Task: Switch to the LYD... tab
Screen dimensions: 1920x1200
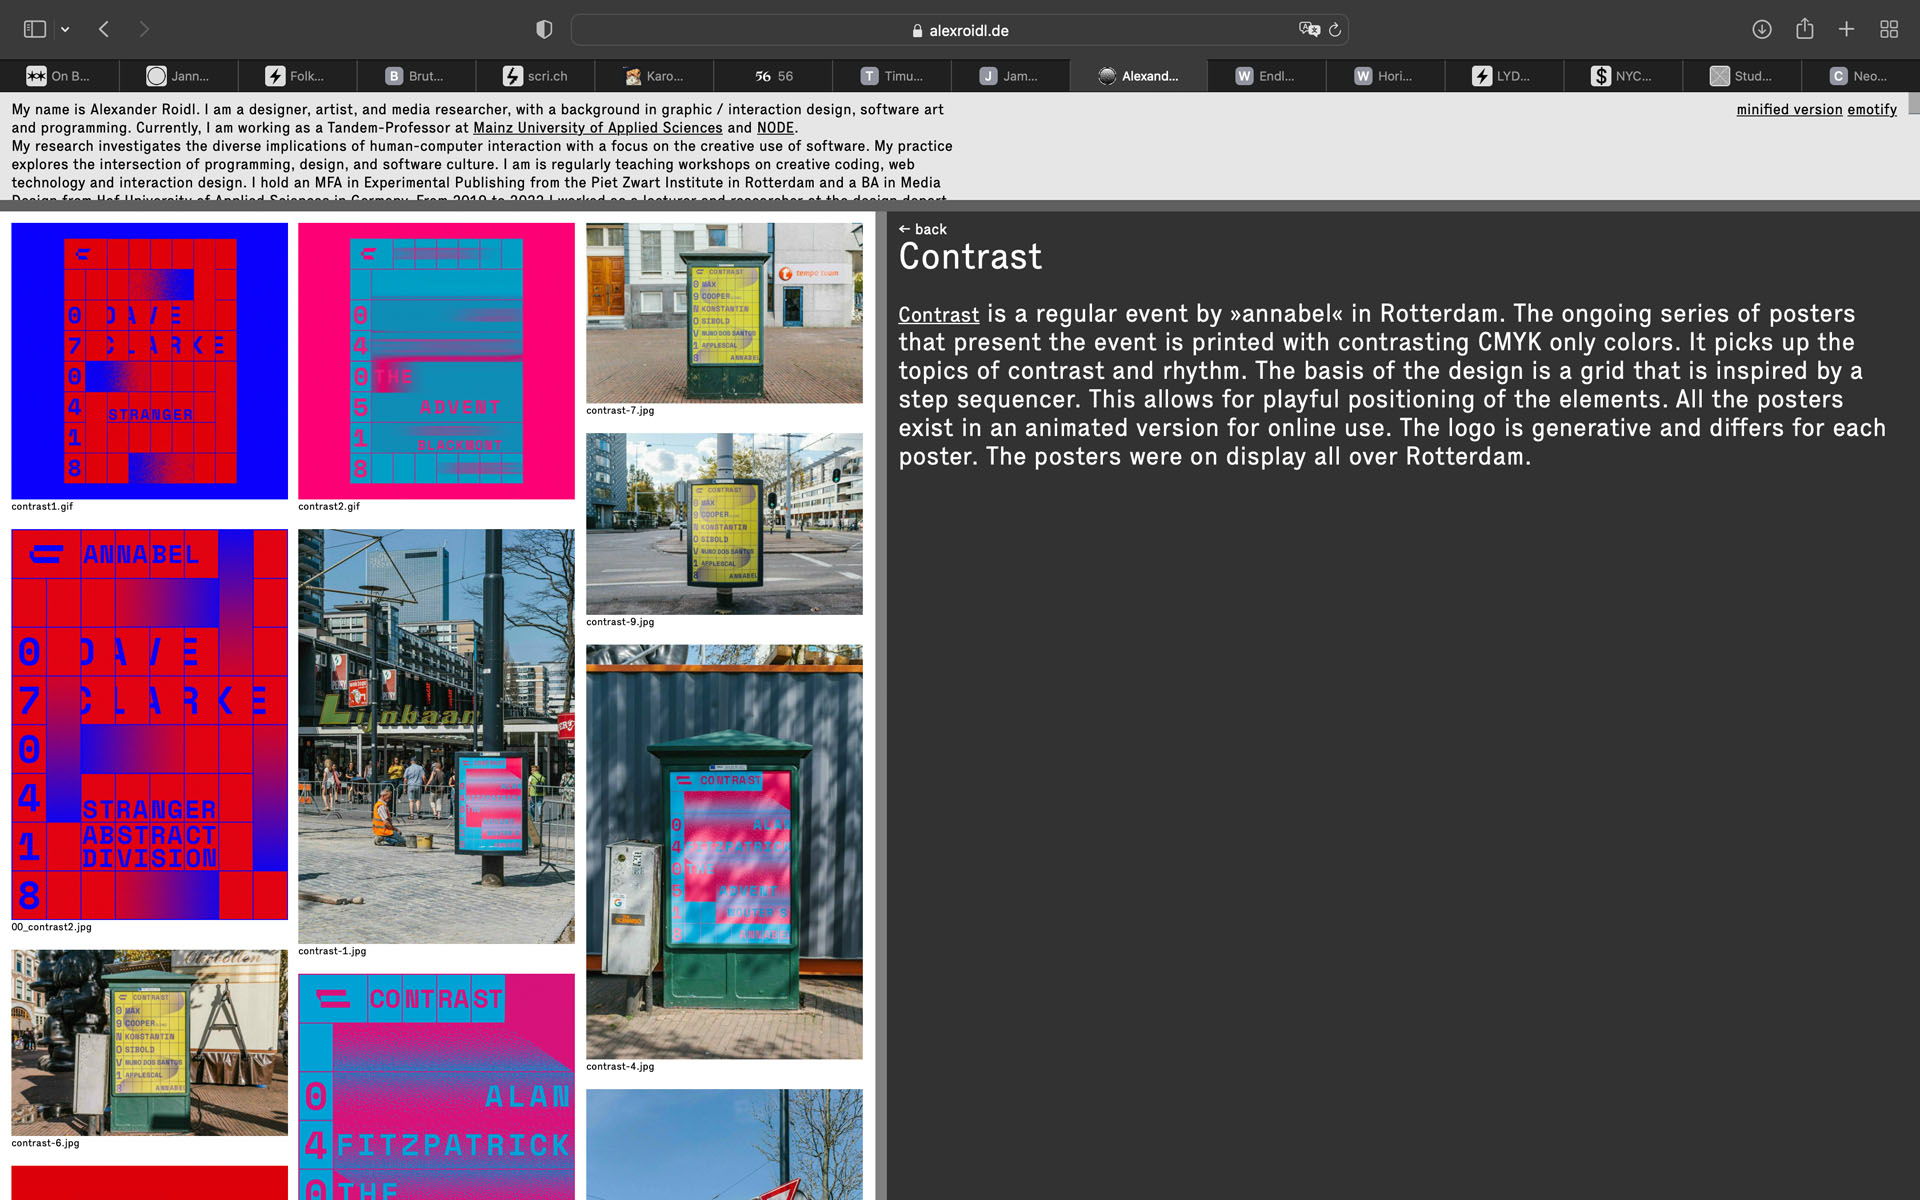Action: [x=1504, y=76]
